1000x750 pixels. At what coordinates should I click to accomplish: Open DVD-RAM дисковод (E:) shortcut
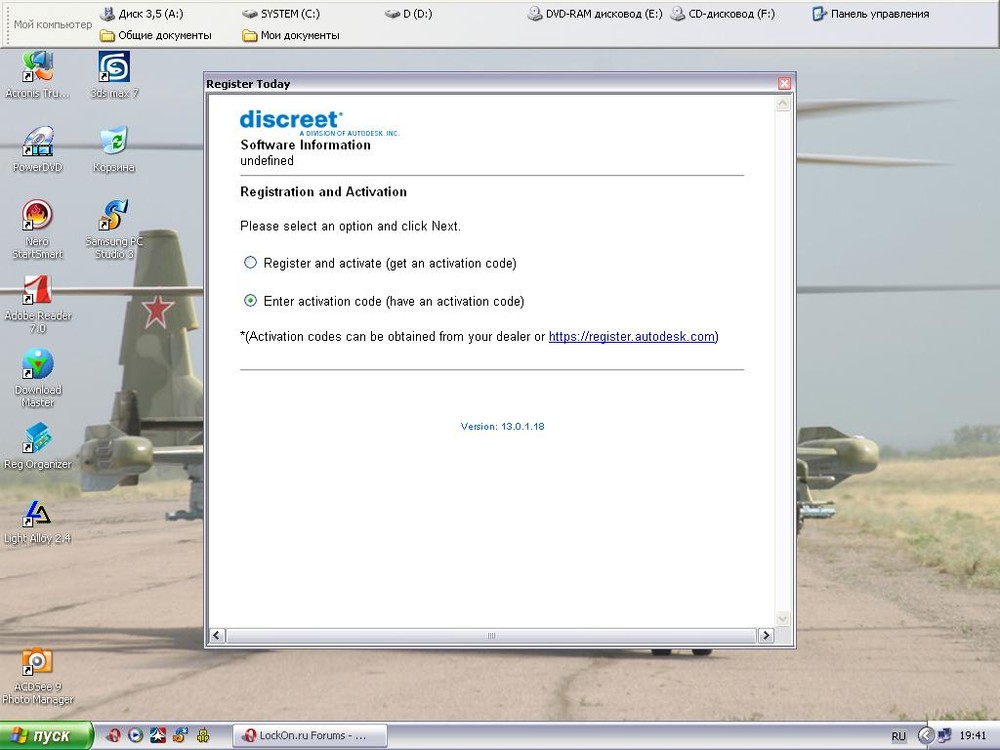(x=595, y=13)
